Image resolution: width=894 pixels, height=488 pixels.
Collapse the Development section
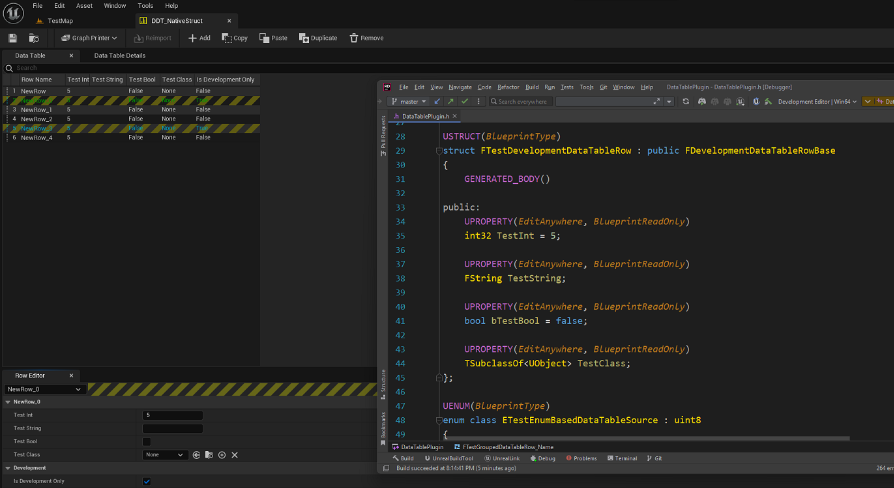pyautogui.click(x=8, y=468)
